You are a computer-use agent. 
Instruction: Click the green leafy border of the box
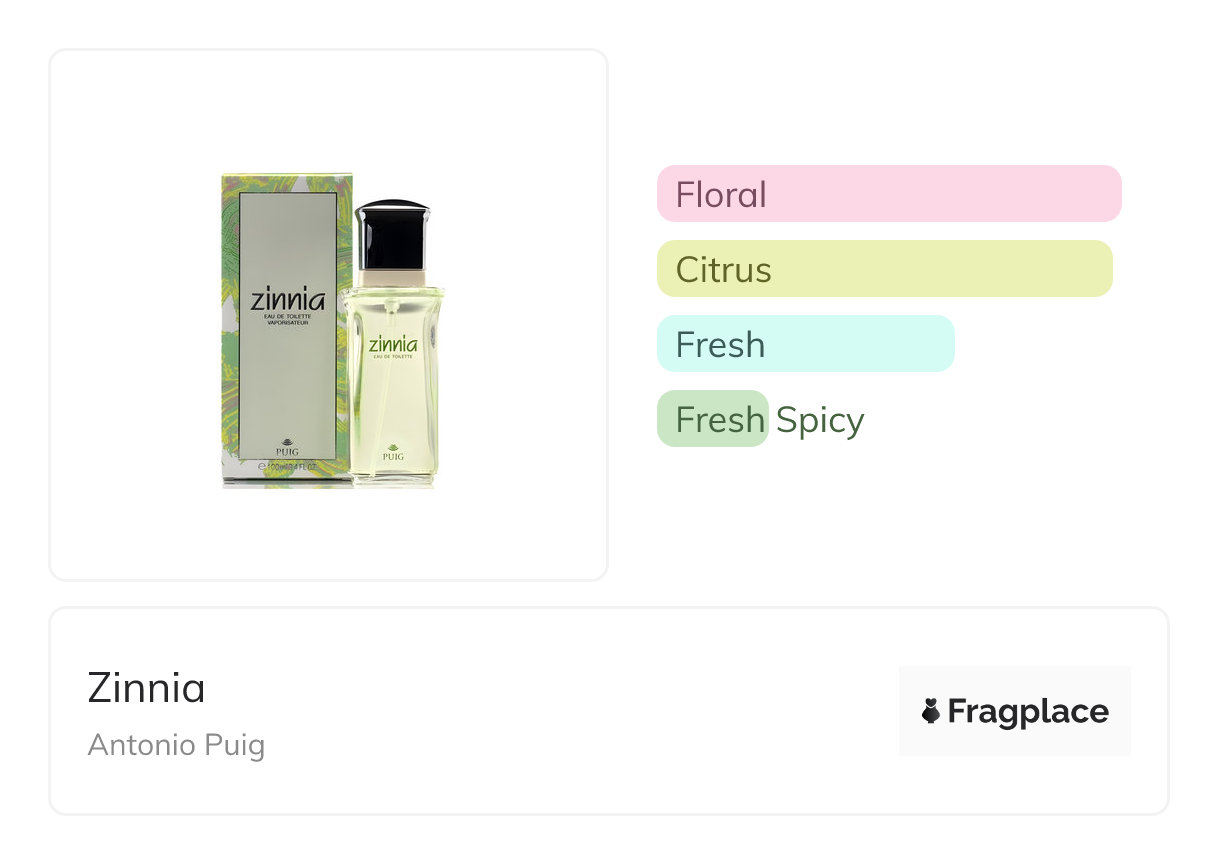(229, 330)
